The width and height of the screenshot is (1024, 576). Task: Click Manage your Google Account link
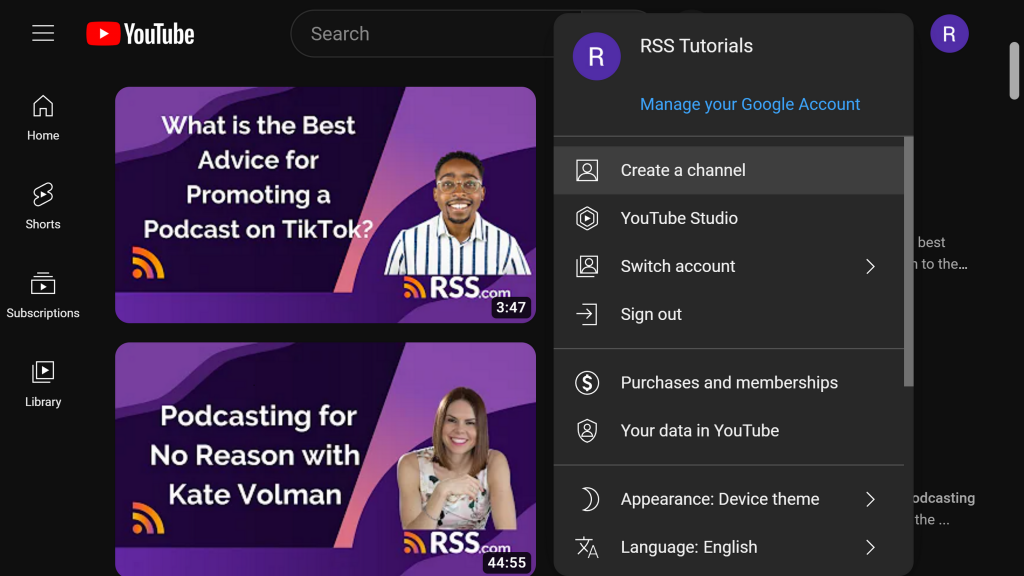[750, 104]
